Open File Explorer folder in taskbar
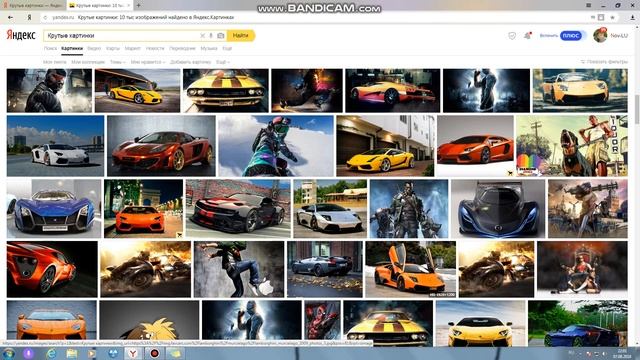 click(x=71, y=353)
